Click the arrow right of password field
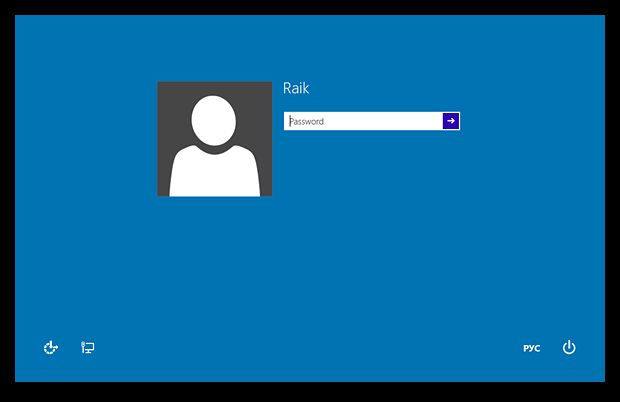 click(x=451, y=121)
